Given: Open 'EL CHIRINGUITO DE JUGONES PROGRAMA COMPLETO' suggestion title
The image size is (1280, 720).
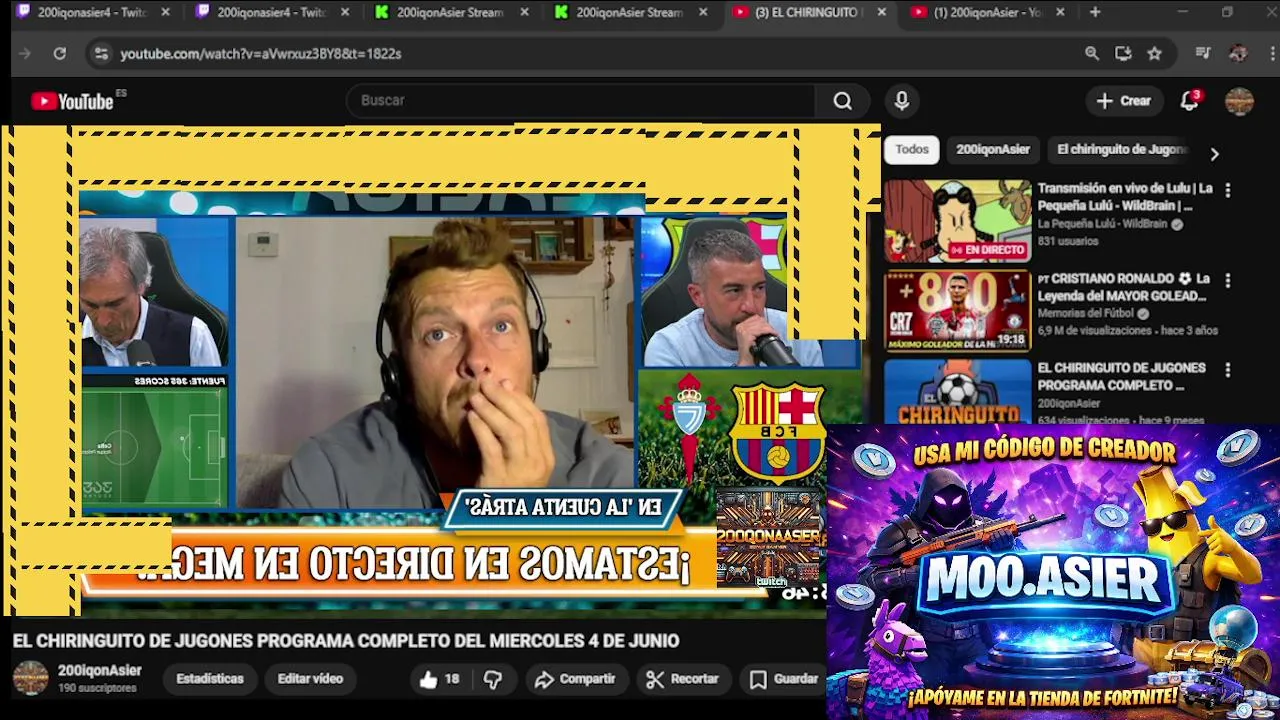Looking at the screenshot, I should coord(1121,377).
